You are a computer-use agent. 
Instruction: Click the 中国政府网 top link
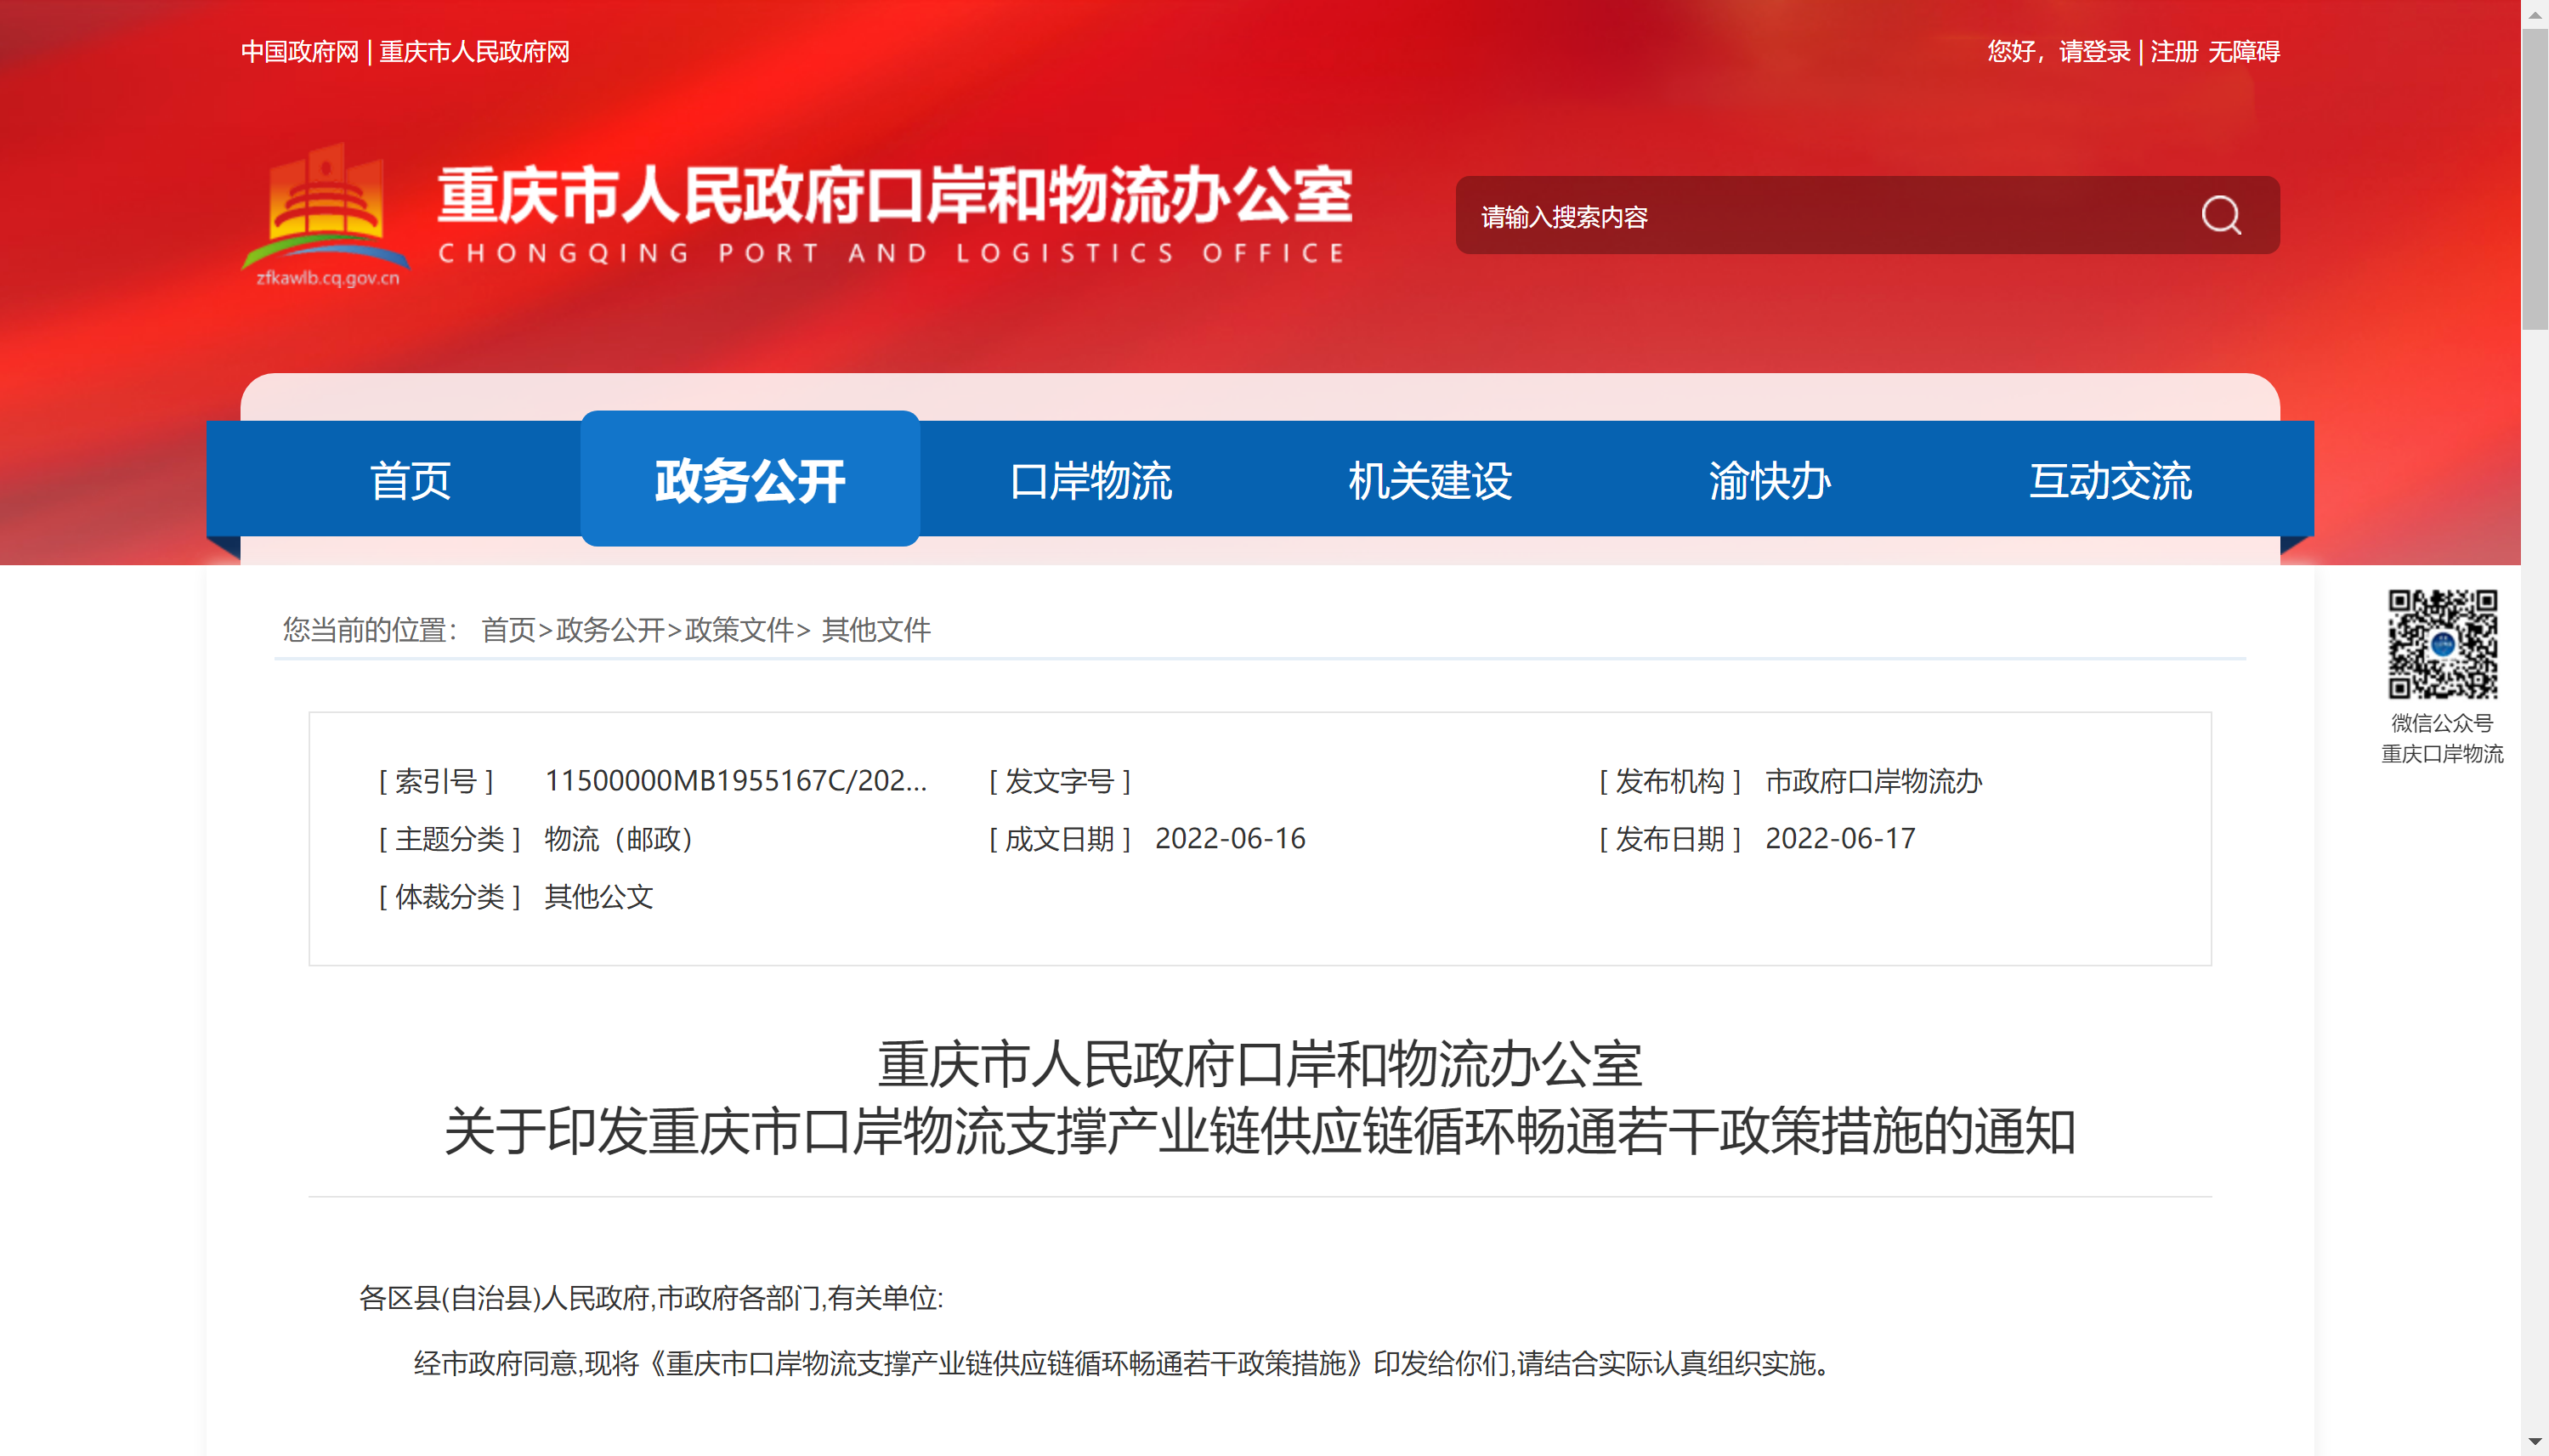(x=299, y=52)
